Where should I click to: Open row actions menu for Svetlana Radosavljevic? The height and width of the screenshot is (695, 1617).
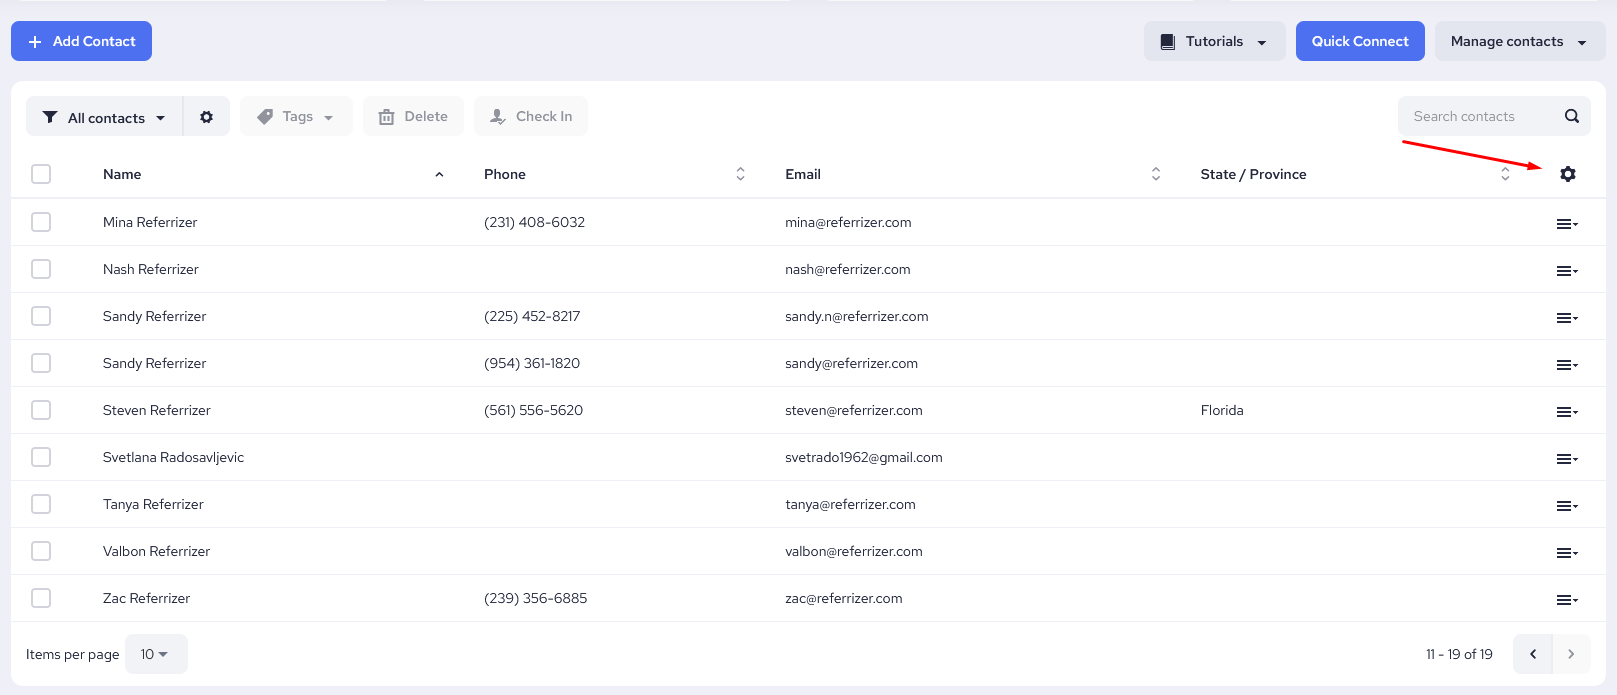(x=1567, y=459)
